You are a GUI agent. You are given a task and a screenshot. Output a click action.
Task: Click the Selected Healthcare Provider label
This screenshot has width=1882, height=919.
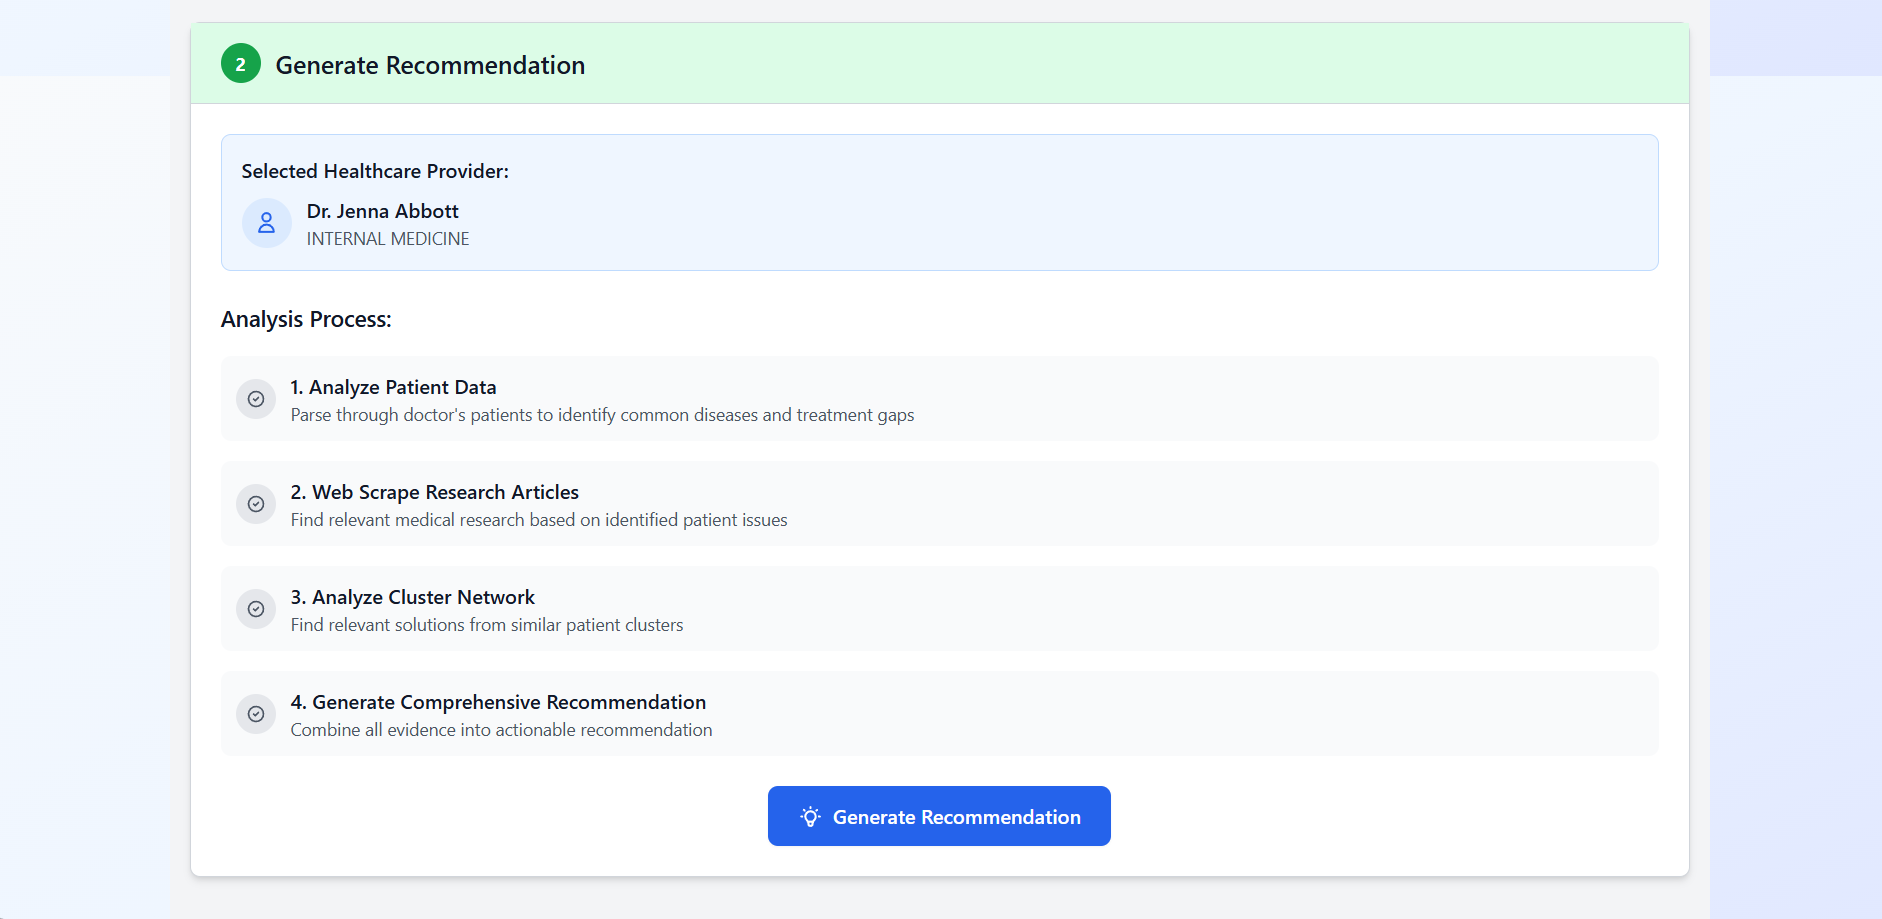[375, 171]
